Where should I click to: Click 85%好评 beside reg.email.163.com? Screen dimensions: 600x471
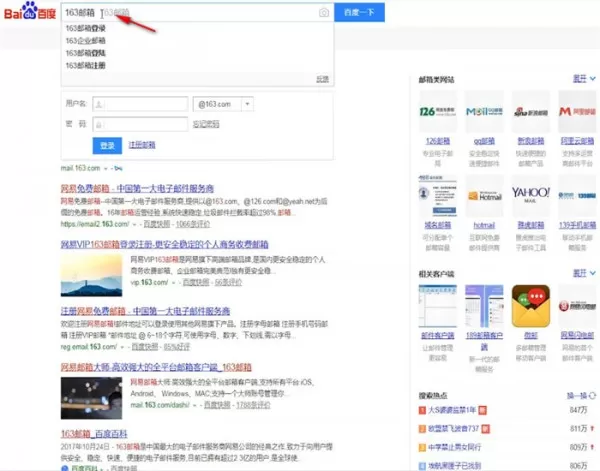(x=177, y=347)
